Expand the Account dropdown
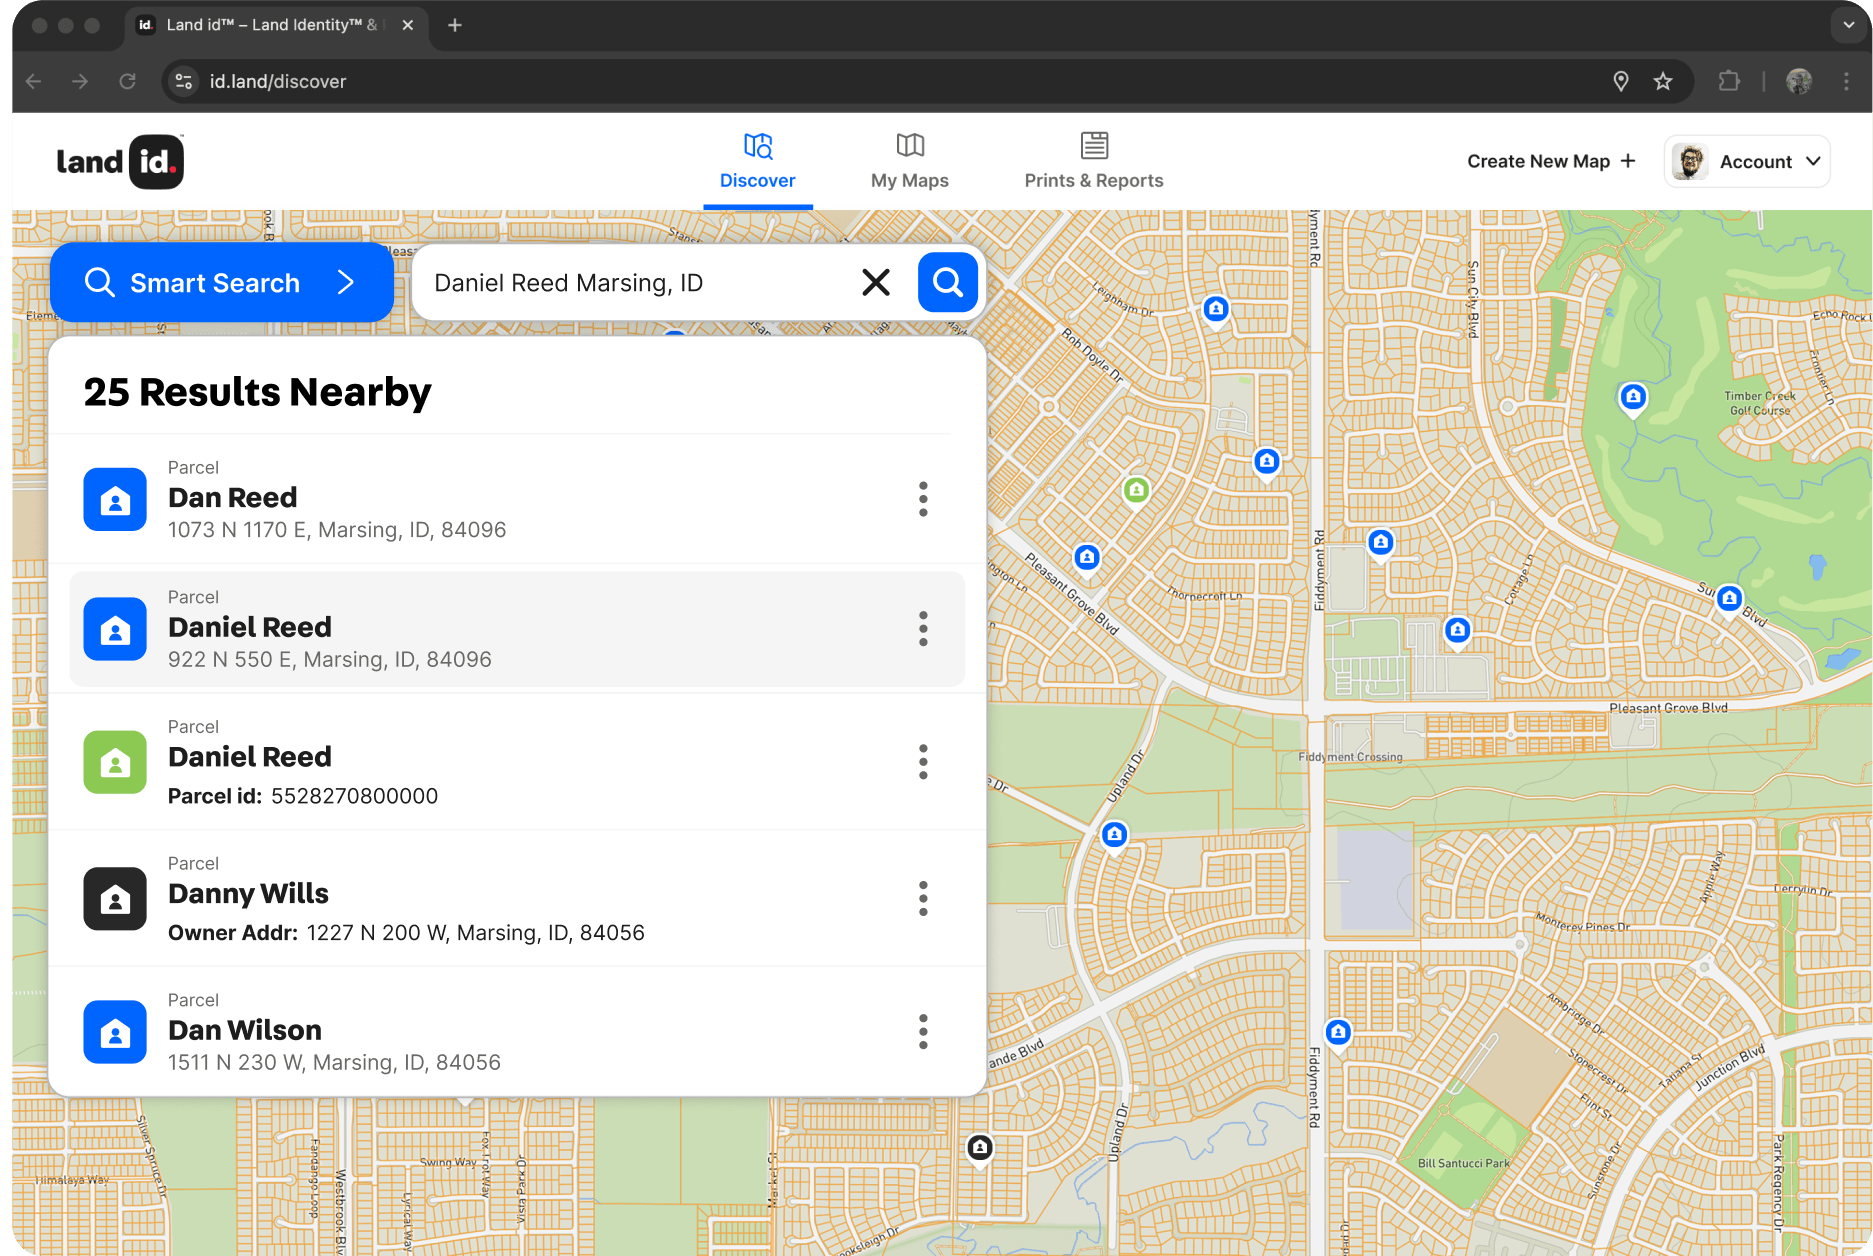The image size is (1873, 1256). pos(1747,161)
